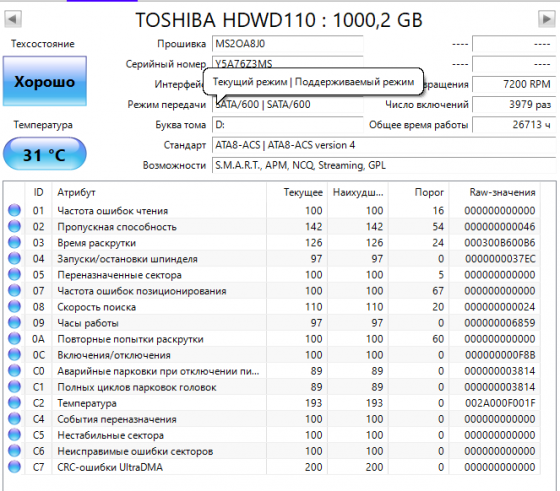This screenshot has width=560, height=491.
Task: Select power-on count value 3979 раз
Action: click(x=514, y=104)
